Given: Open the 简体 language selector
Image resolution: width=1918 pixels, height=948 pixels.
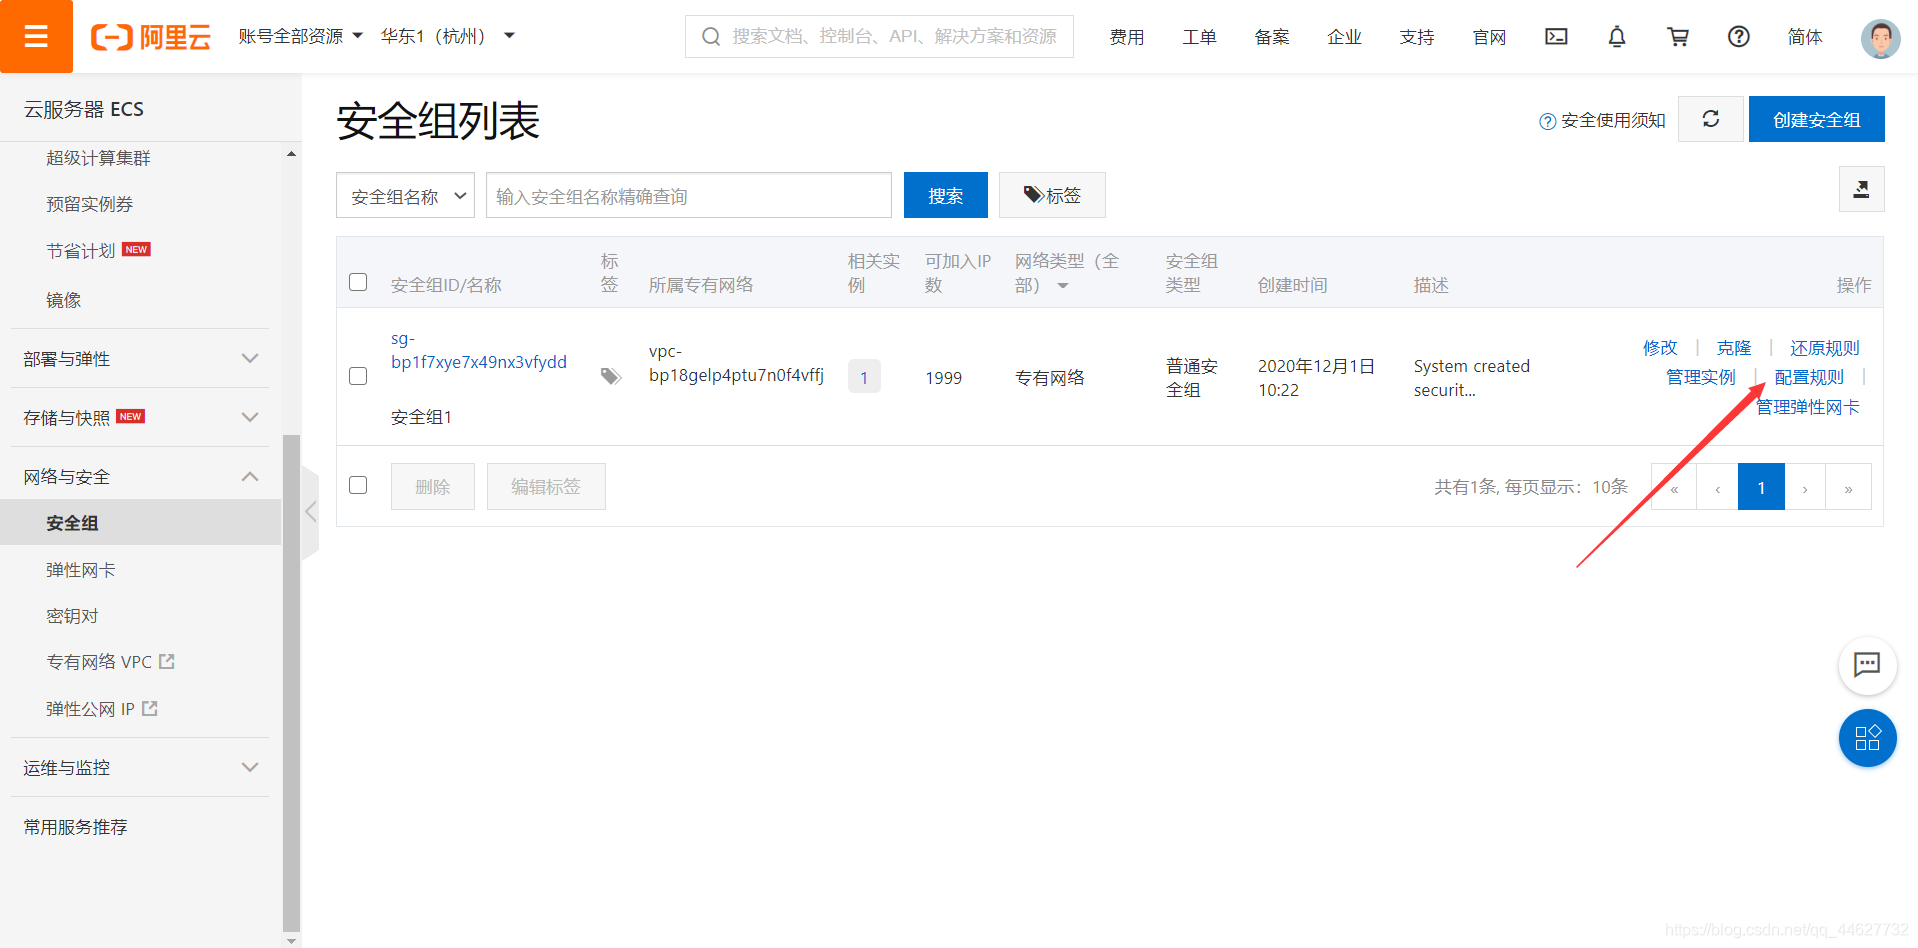Looking at the screenshot, I should [x=1805, y=37].
